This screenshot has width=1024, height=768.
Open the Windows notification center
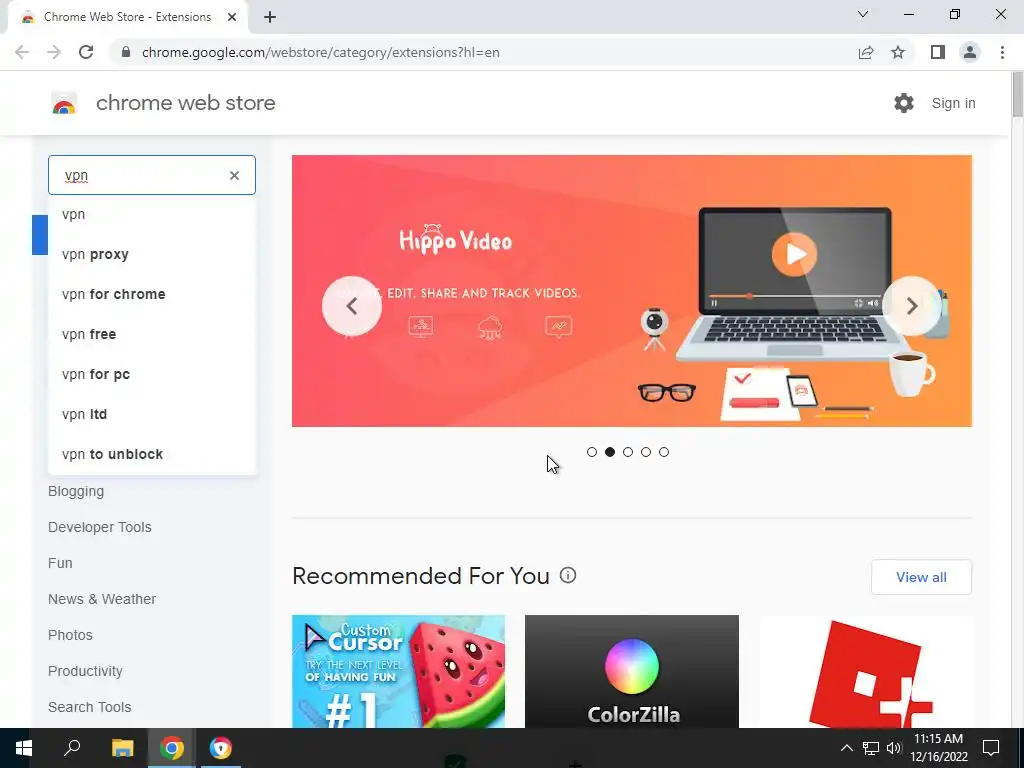pyautogui.click(x=991, y=748)
